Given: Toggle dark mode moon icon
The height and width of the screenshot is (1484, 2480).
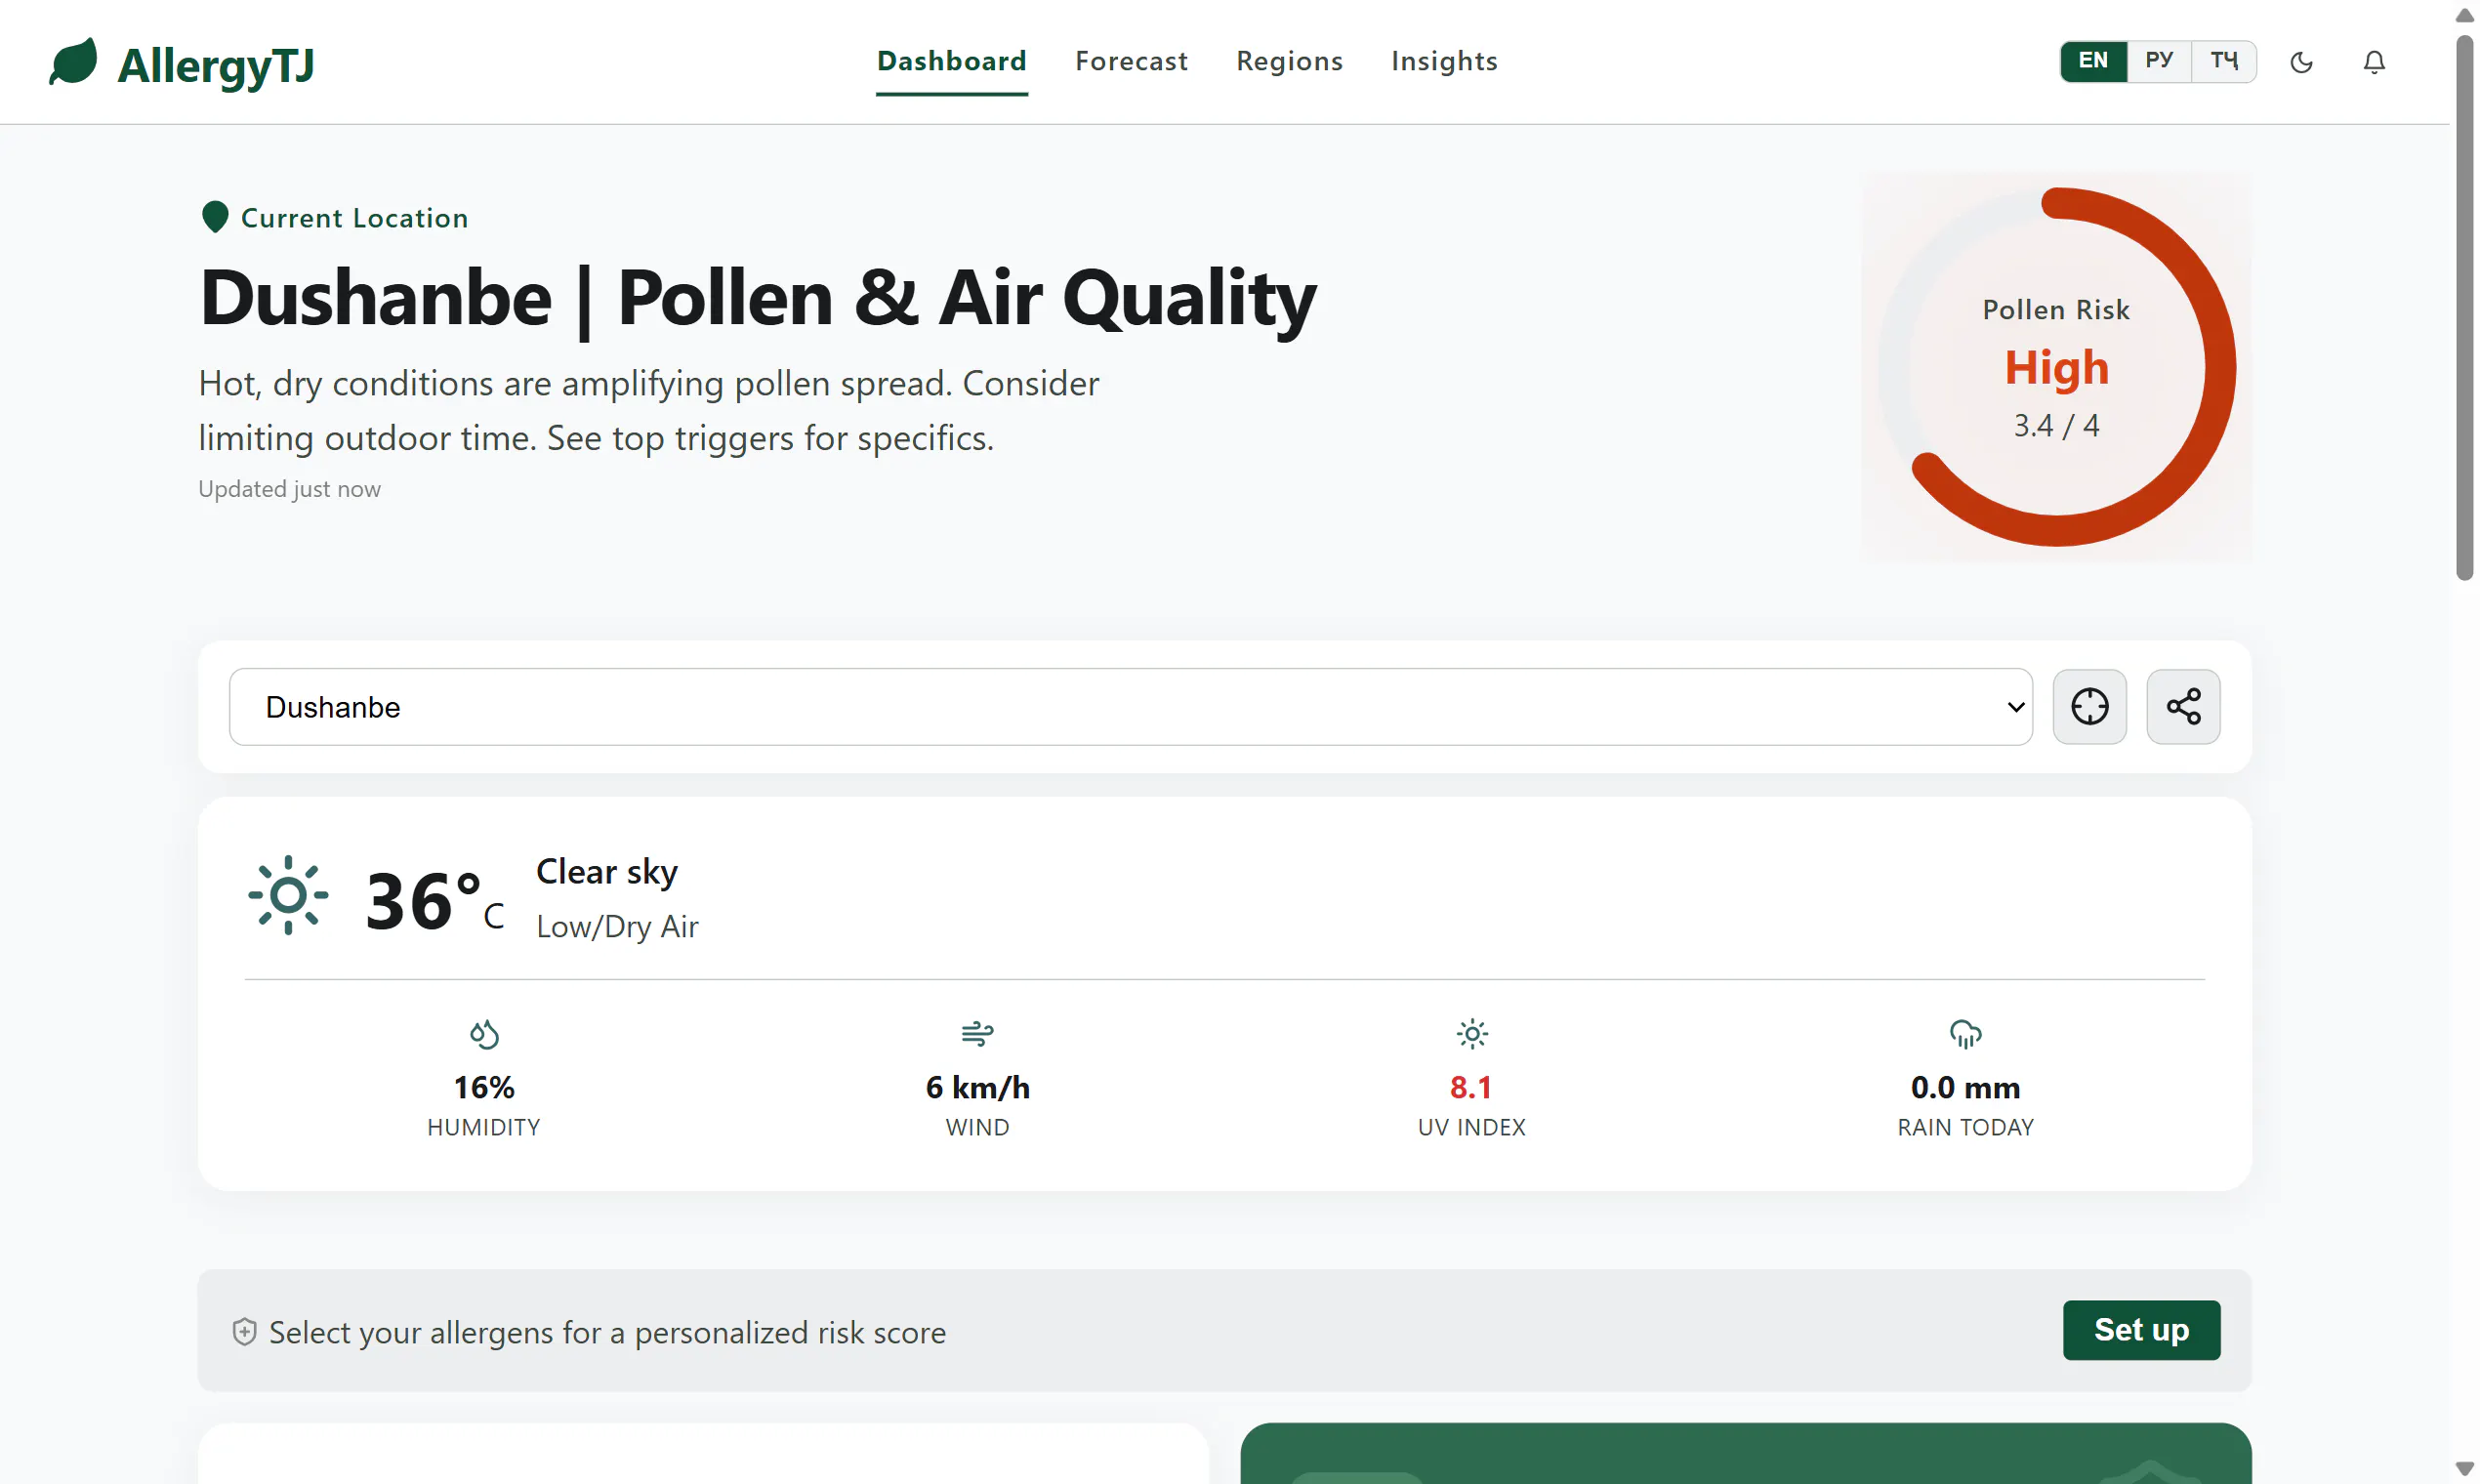Looking at the screenshot, I should click(2301, 62).
